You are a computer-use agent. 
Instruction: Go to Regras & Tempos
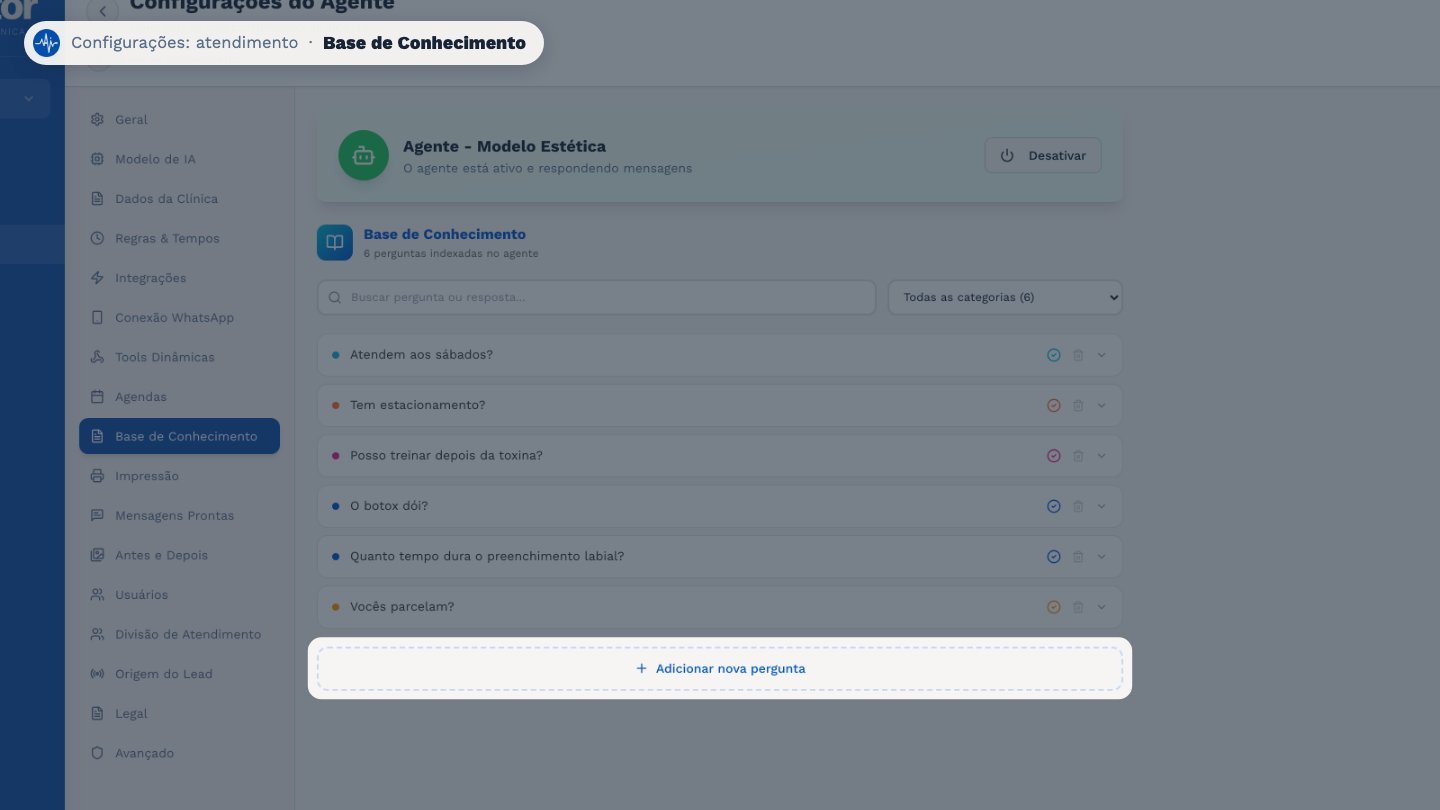[x=180, y=238]
